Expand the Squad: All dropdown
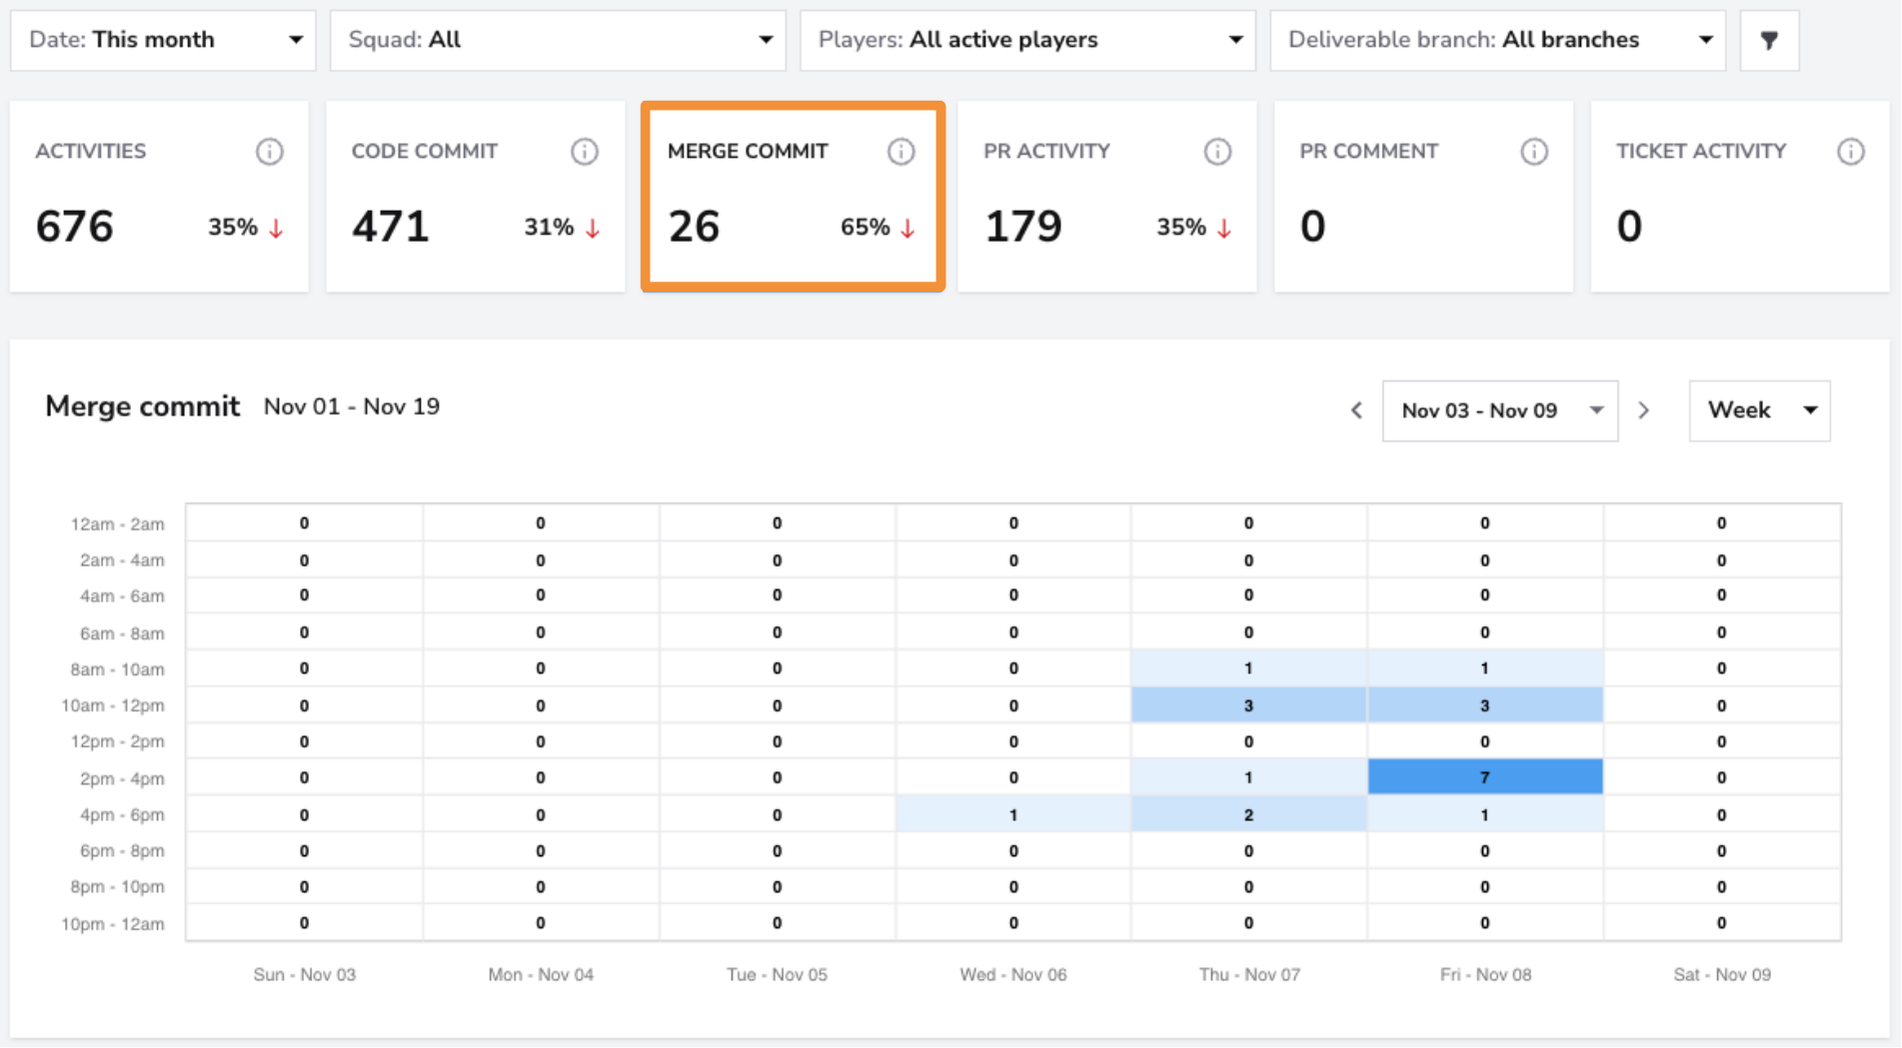 click(x=558, y=40)
